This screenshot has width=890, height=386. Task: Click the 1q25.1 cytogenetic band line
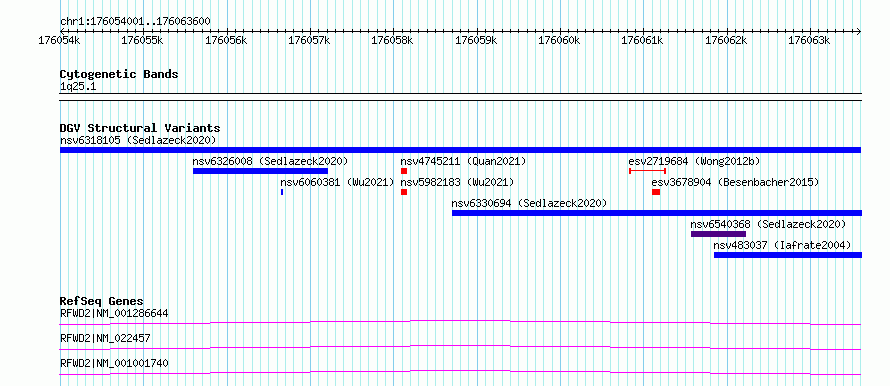(x=460, y=97)
